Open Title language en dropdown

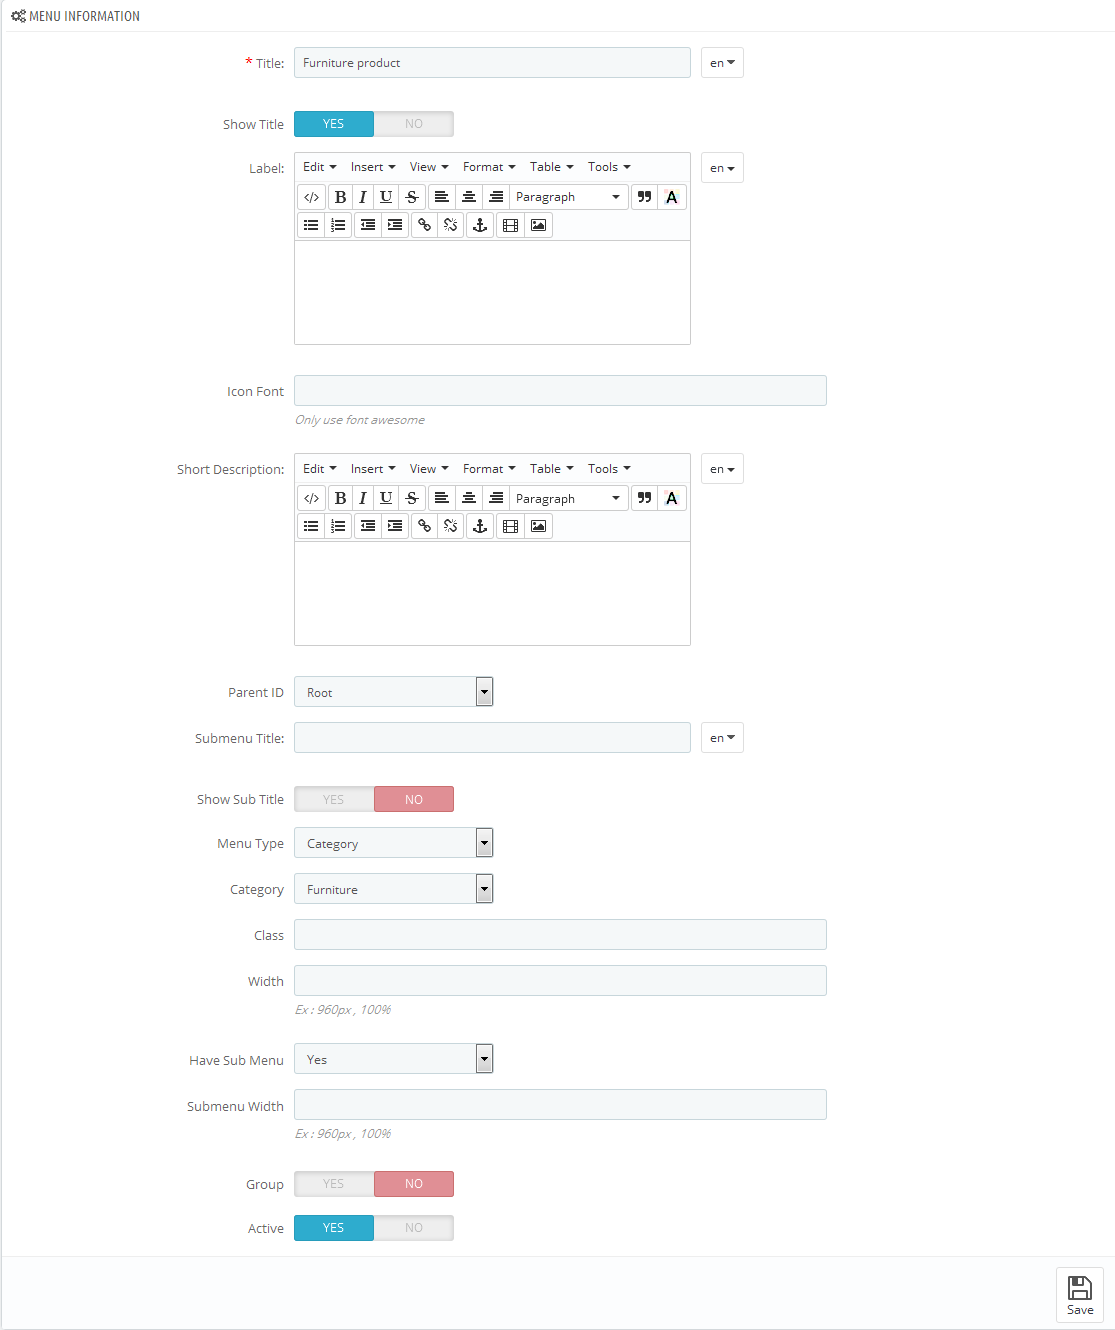pyautogui.click(x=722, y=63)
